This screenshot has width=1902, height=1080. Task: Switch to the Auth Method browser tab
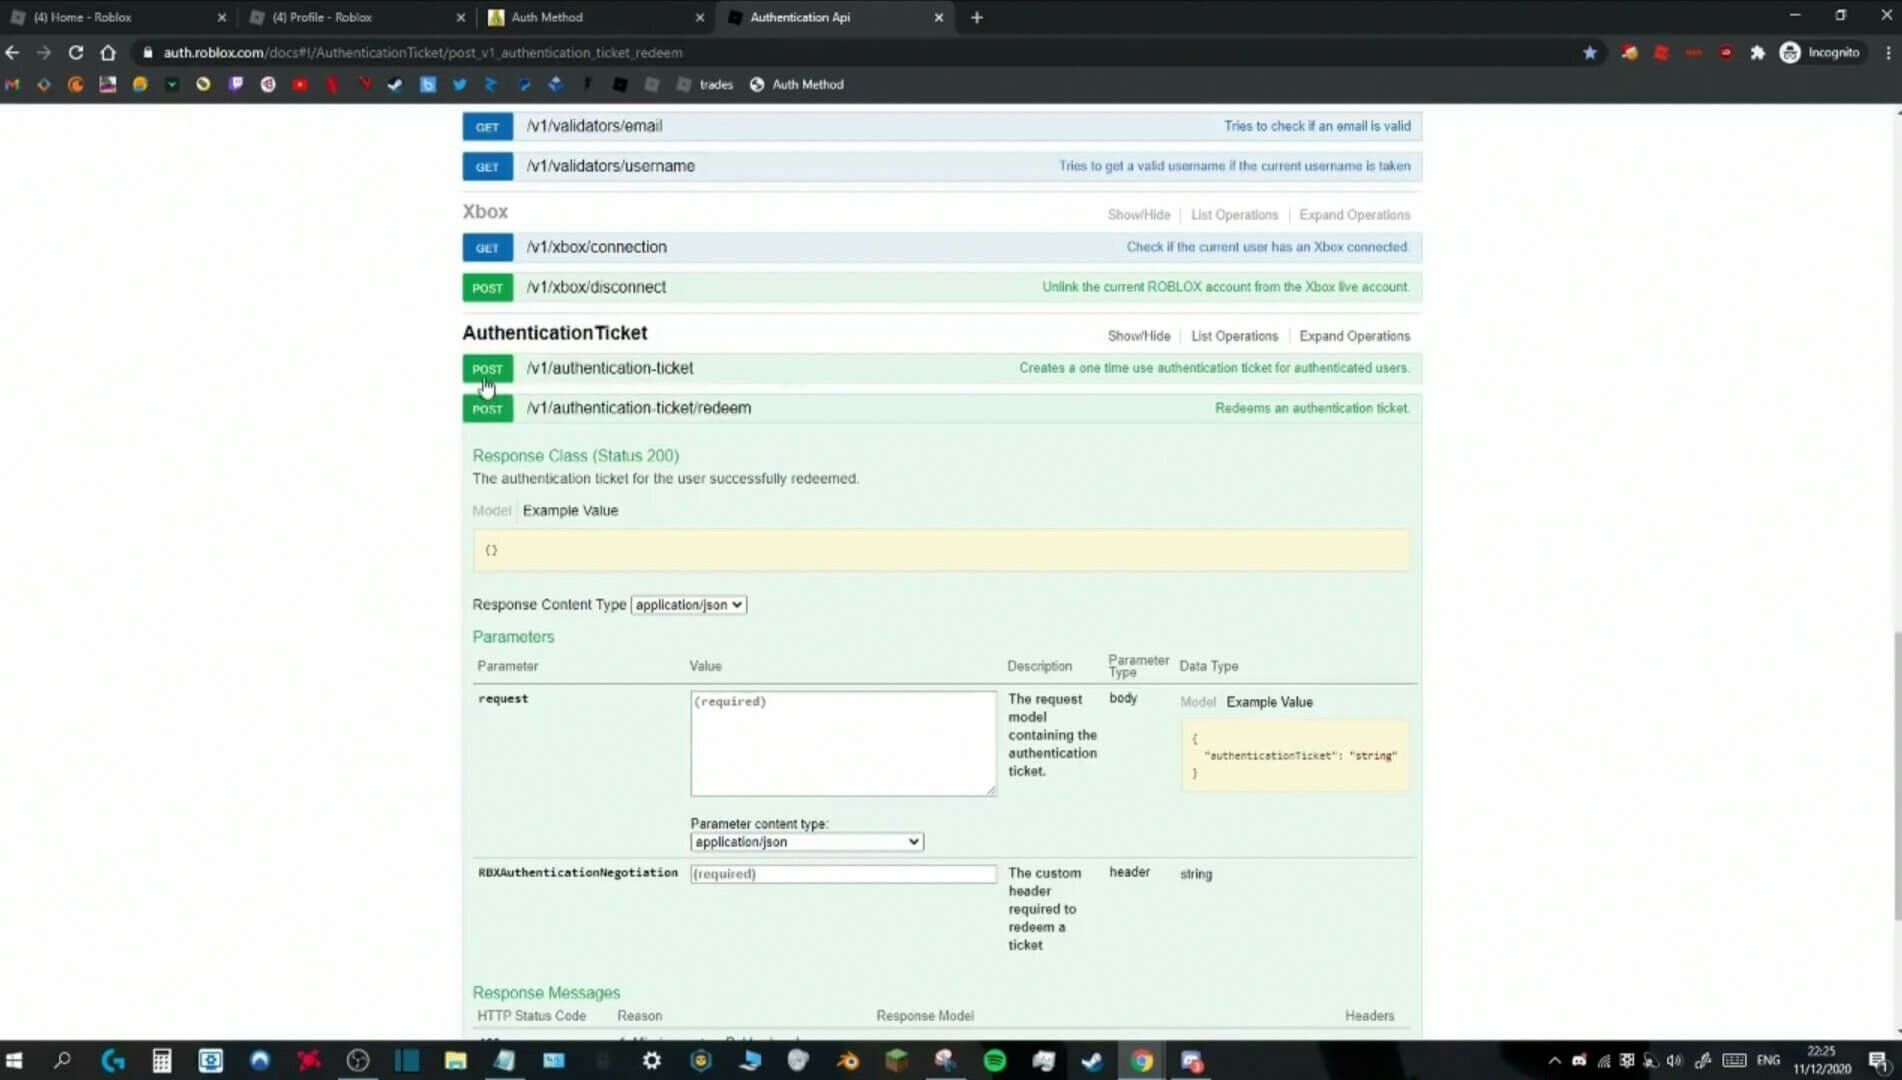pyautogui.click(x=590, y=17)
